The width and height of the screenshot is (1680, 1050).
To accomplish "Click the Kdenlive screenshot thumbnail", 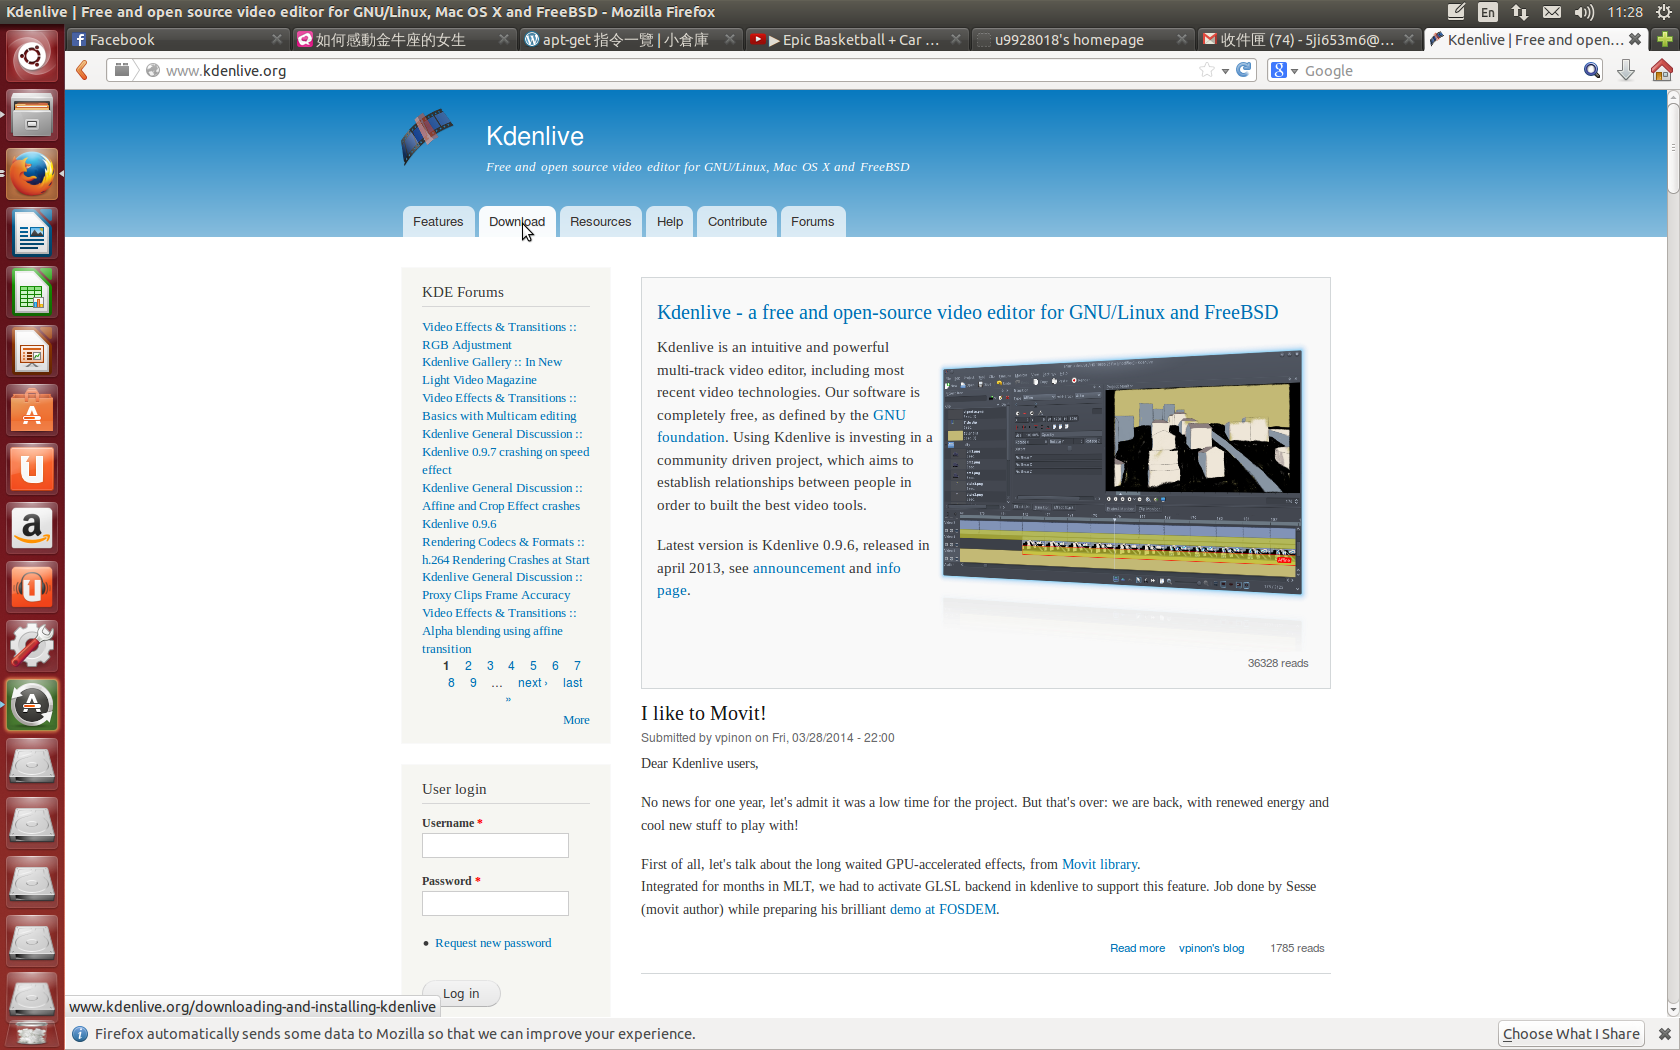I will coord(1122,472).
